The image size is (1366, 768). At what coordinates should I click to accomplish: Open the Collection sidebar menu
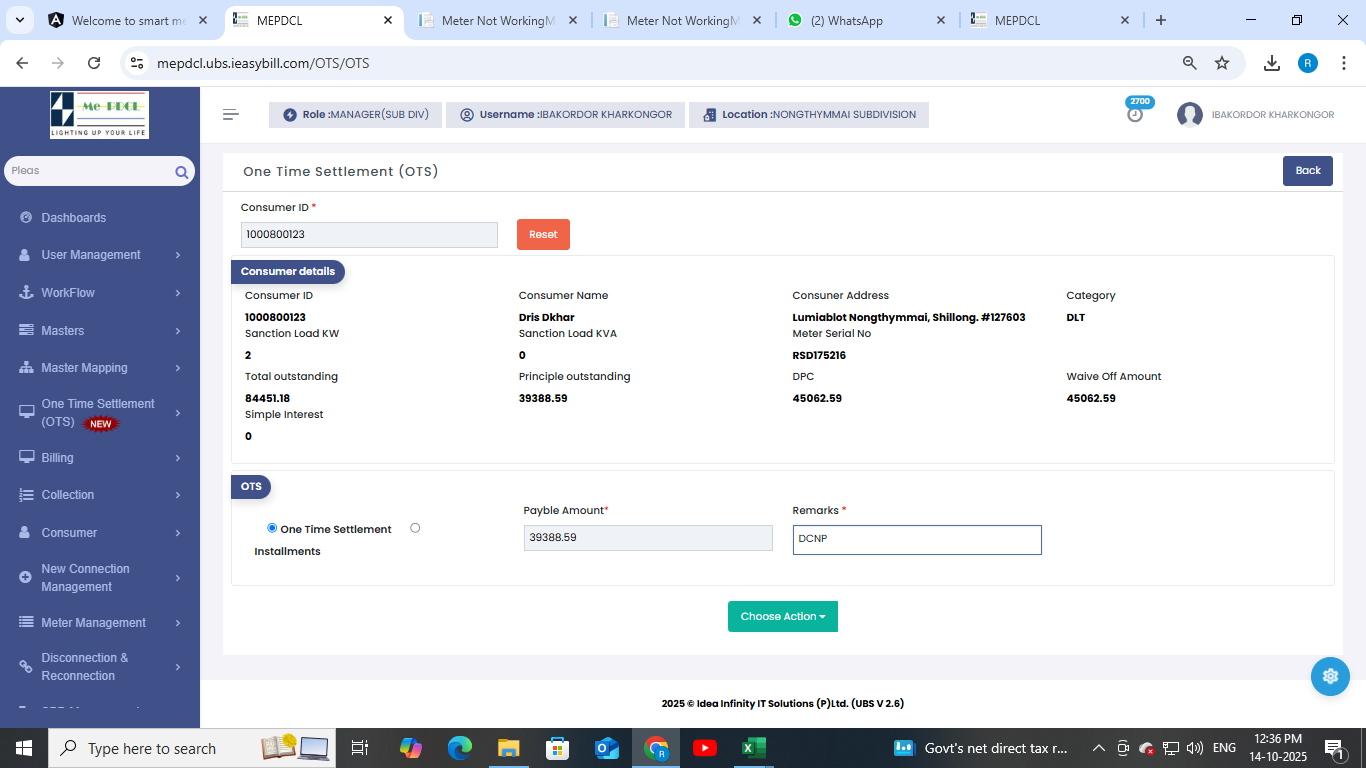100,495
